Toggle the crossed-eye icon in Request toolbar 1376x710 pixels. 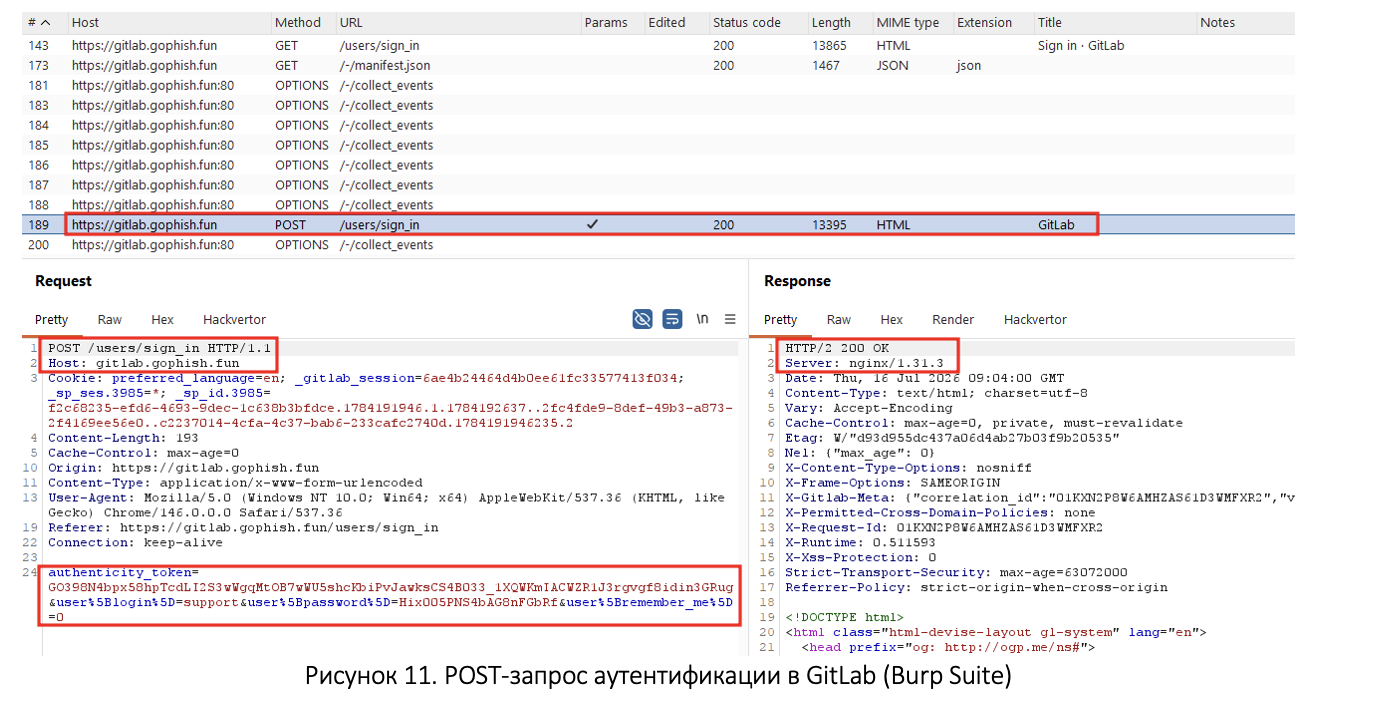pyautogui.click(x=643, y=319)
